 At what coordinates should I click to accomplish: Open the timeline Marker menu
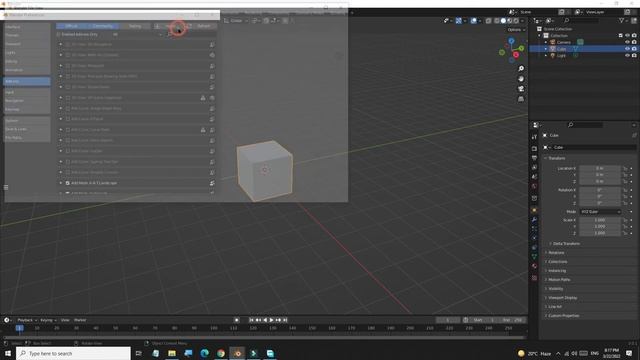pos(80,320)
